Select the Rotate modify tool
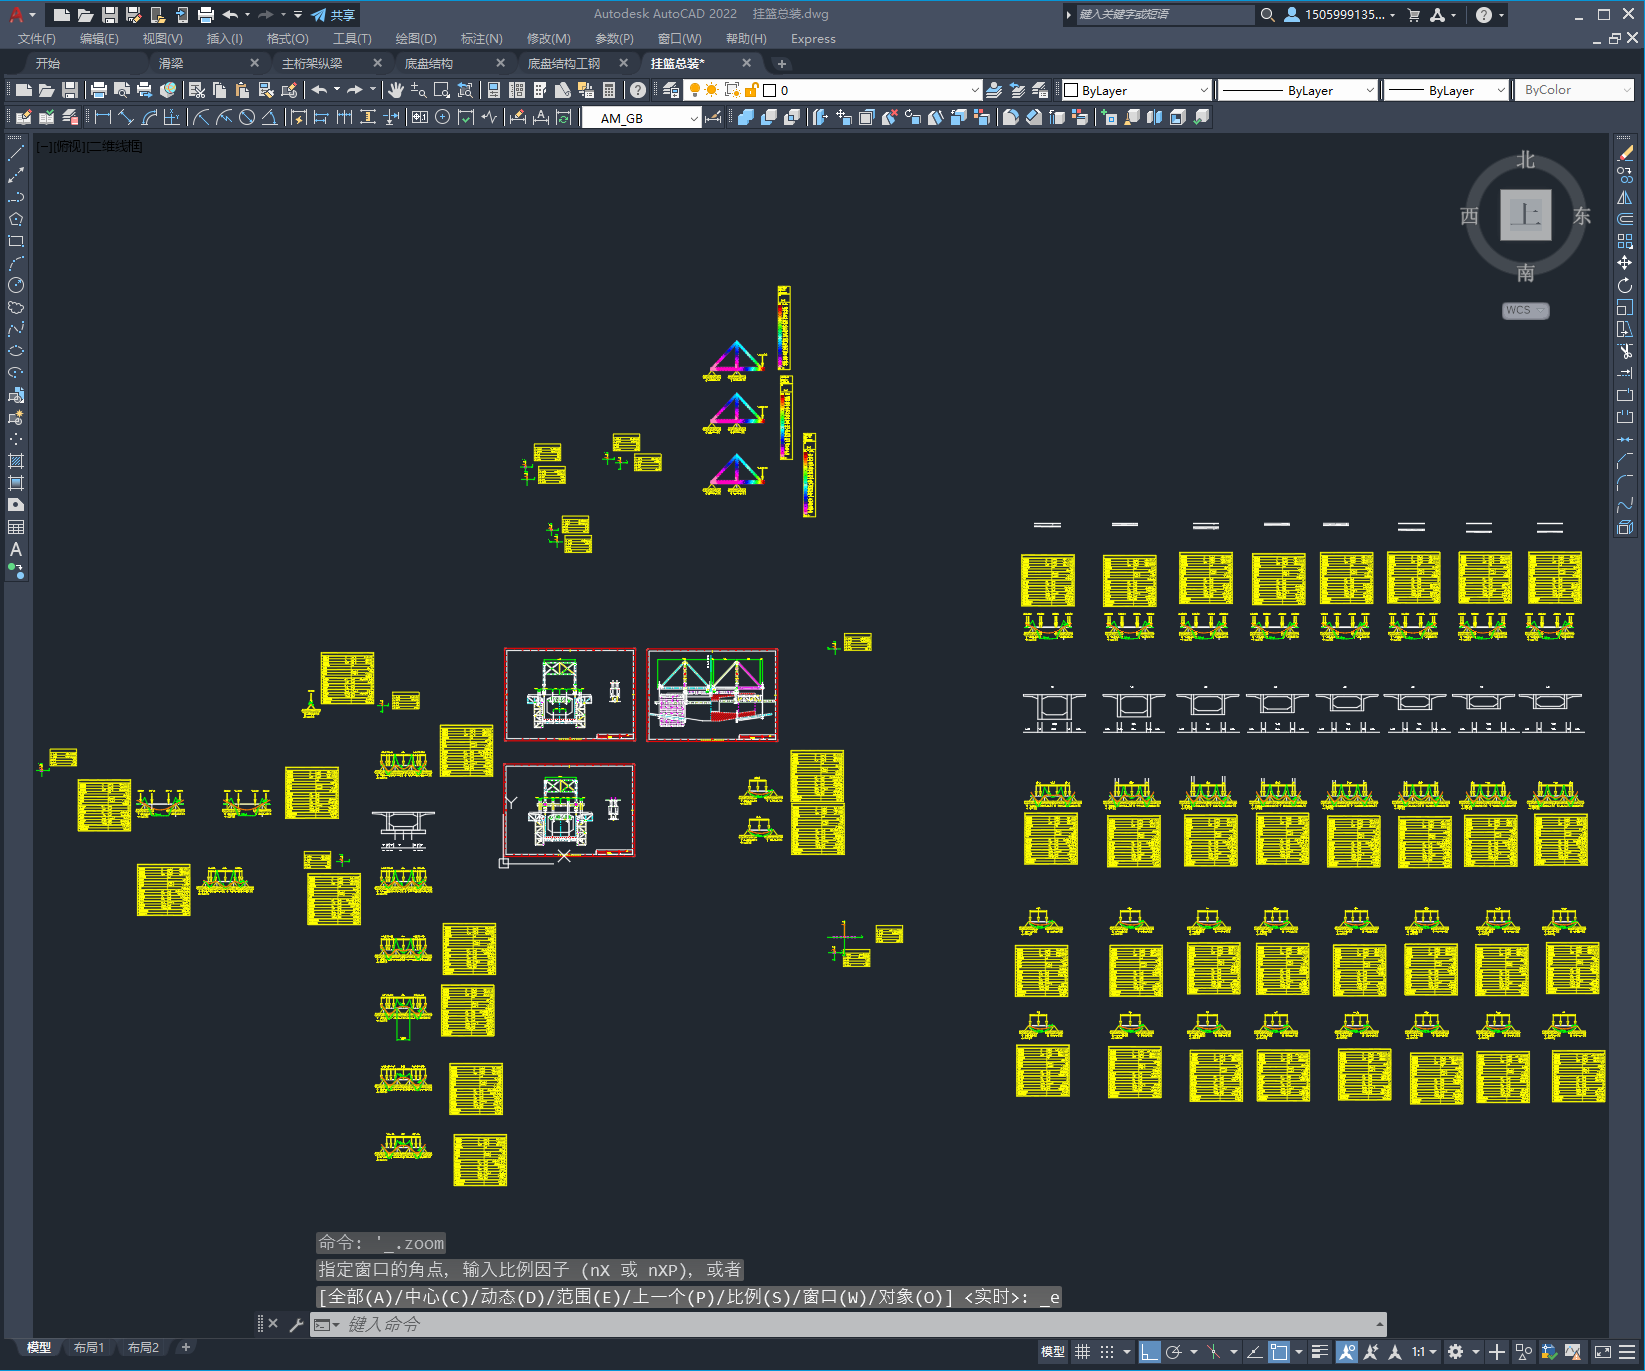 pos(1625,285)
